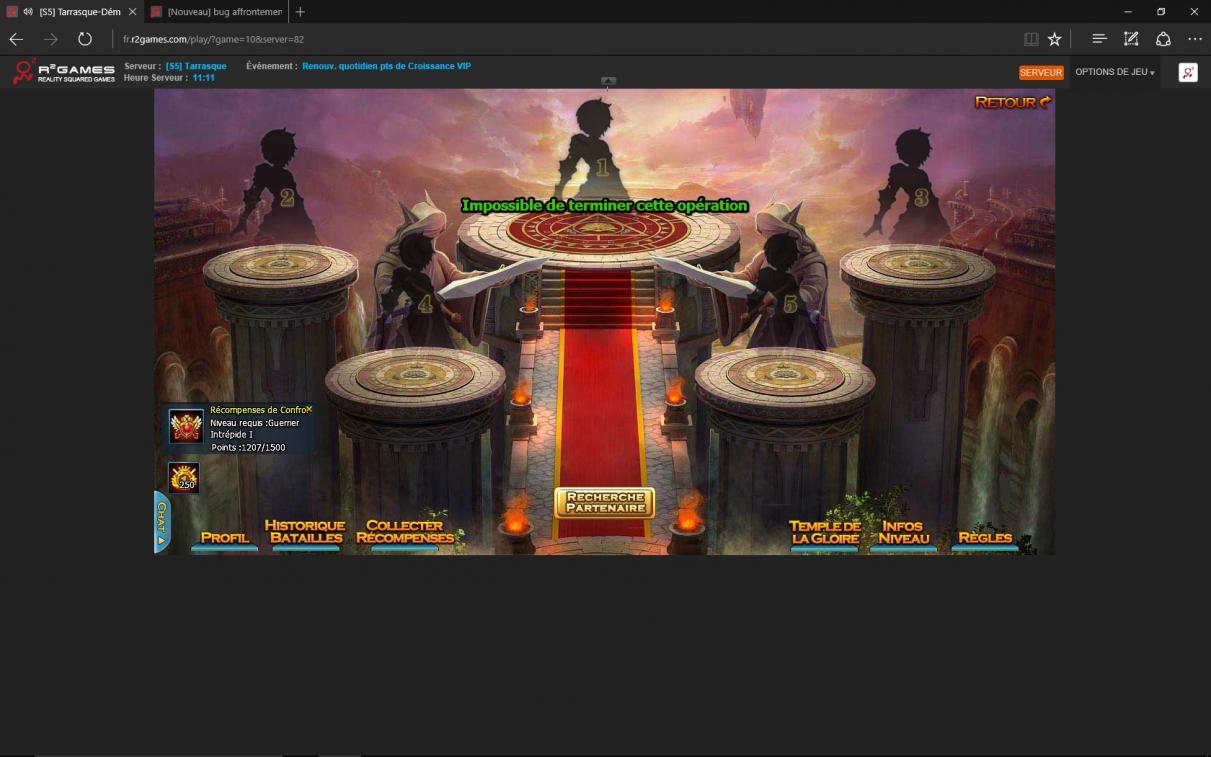Collapse the top bar arrow above the game
The height and width of the screenshot is (757, 1211).
click(x=608, y=81)
